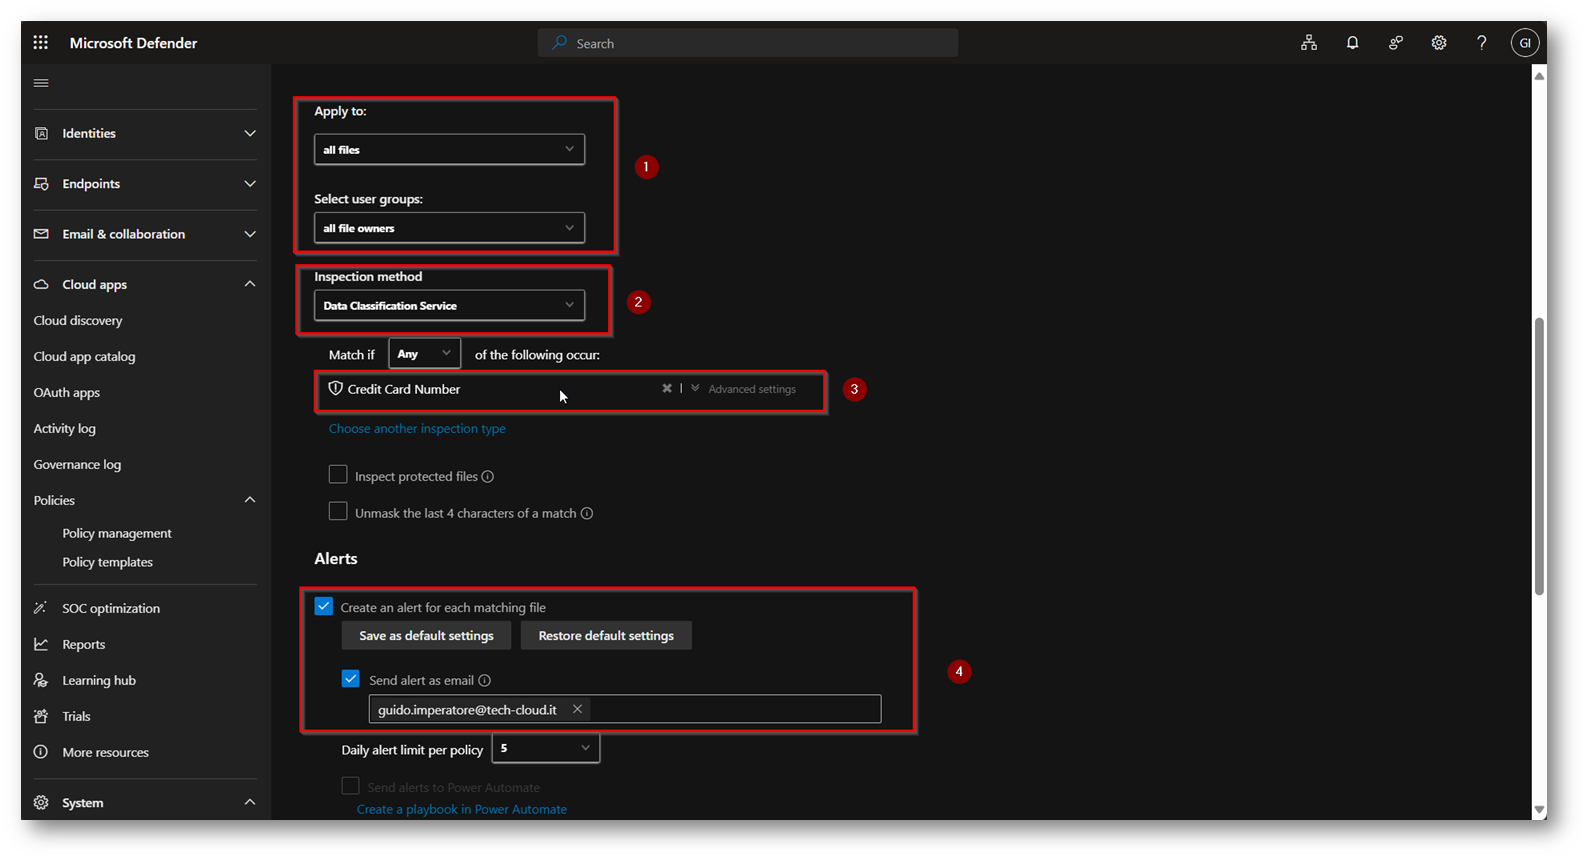Click the scrollbar down arrow

(1539, 810)
